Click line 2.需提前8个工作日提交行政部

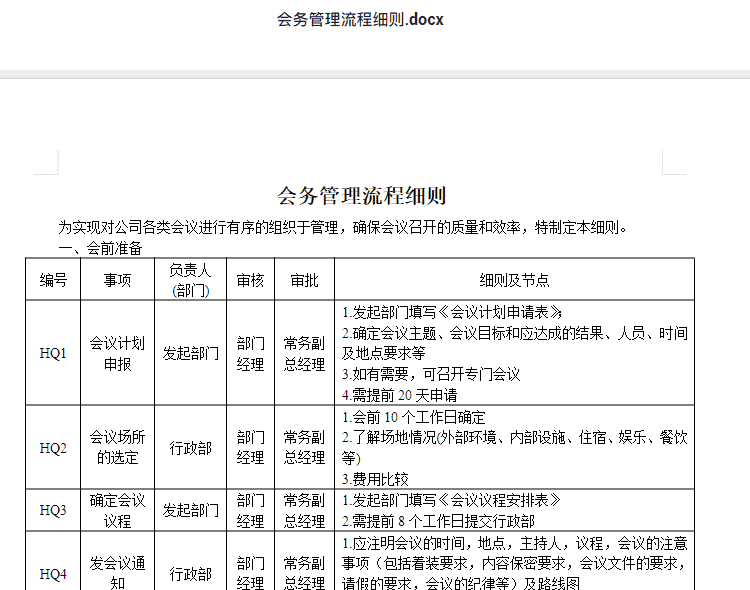coord(438,521)
